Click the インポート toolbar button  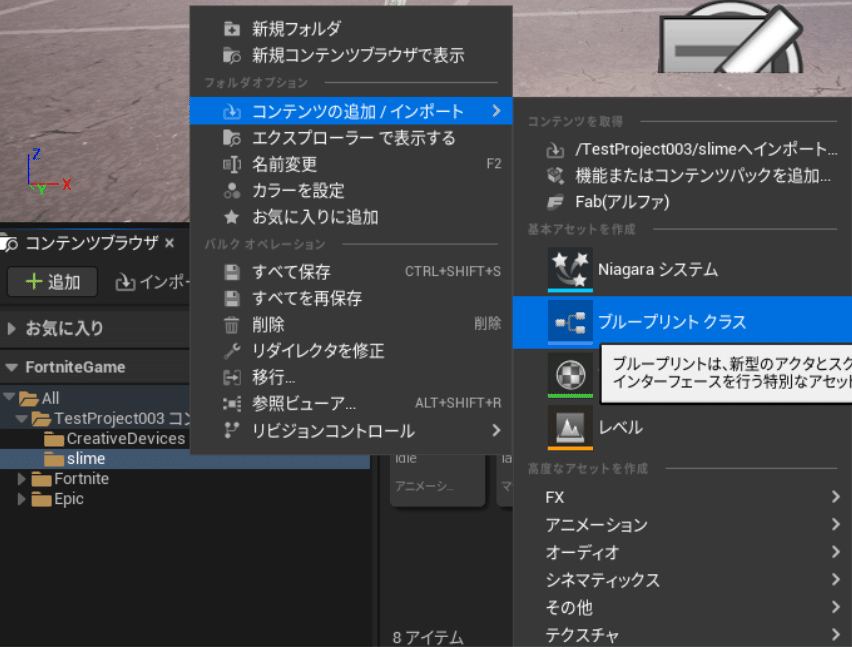coord(152,282)
